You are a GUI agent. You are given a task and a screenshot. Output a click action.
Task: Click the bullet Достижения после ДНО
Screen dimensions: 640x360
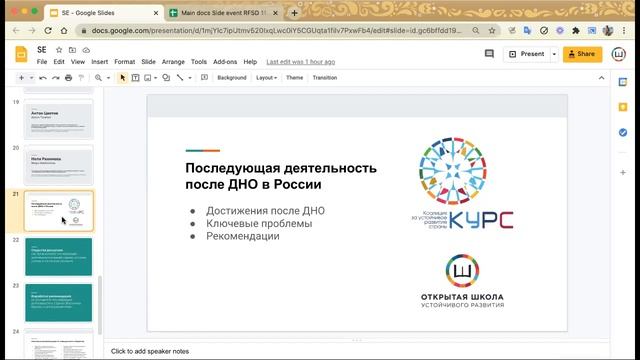tap(265, 211)
